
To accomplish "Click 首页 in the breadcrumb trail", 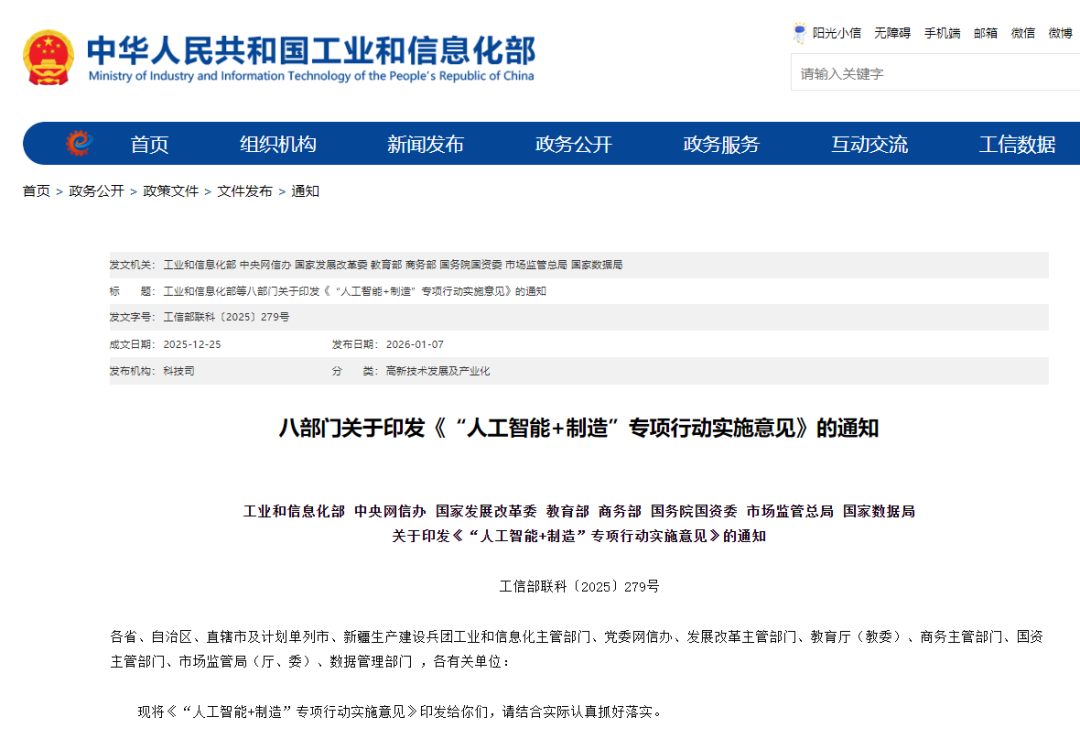I will [x=34, y=191].
